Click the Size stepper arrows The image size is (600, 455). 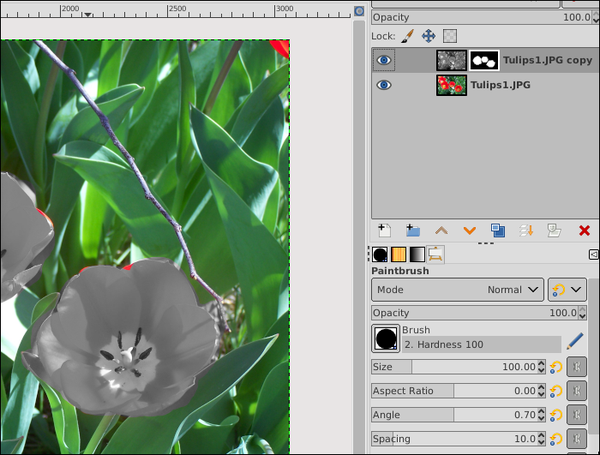click(541, 367)
